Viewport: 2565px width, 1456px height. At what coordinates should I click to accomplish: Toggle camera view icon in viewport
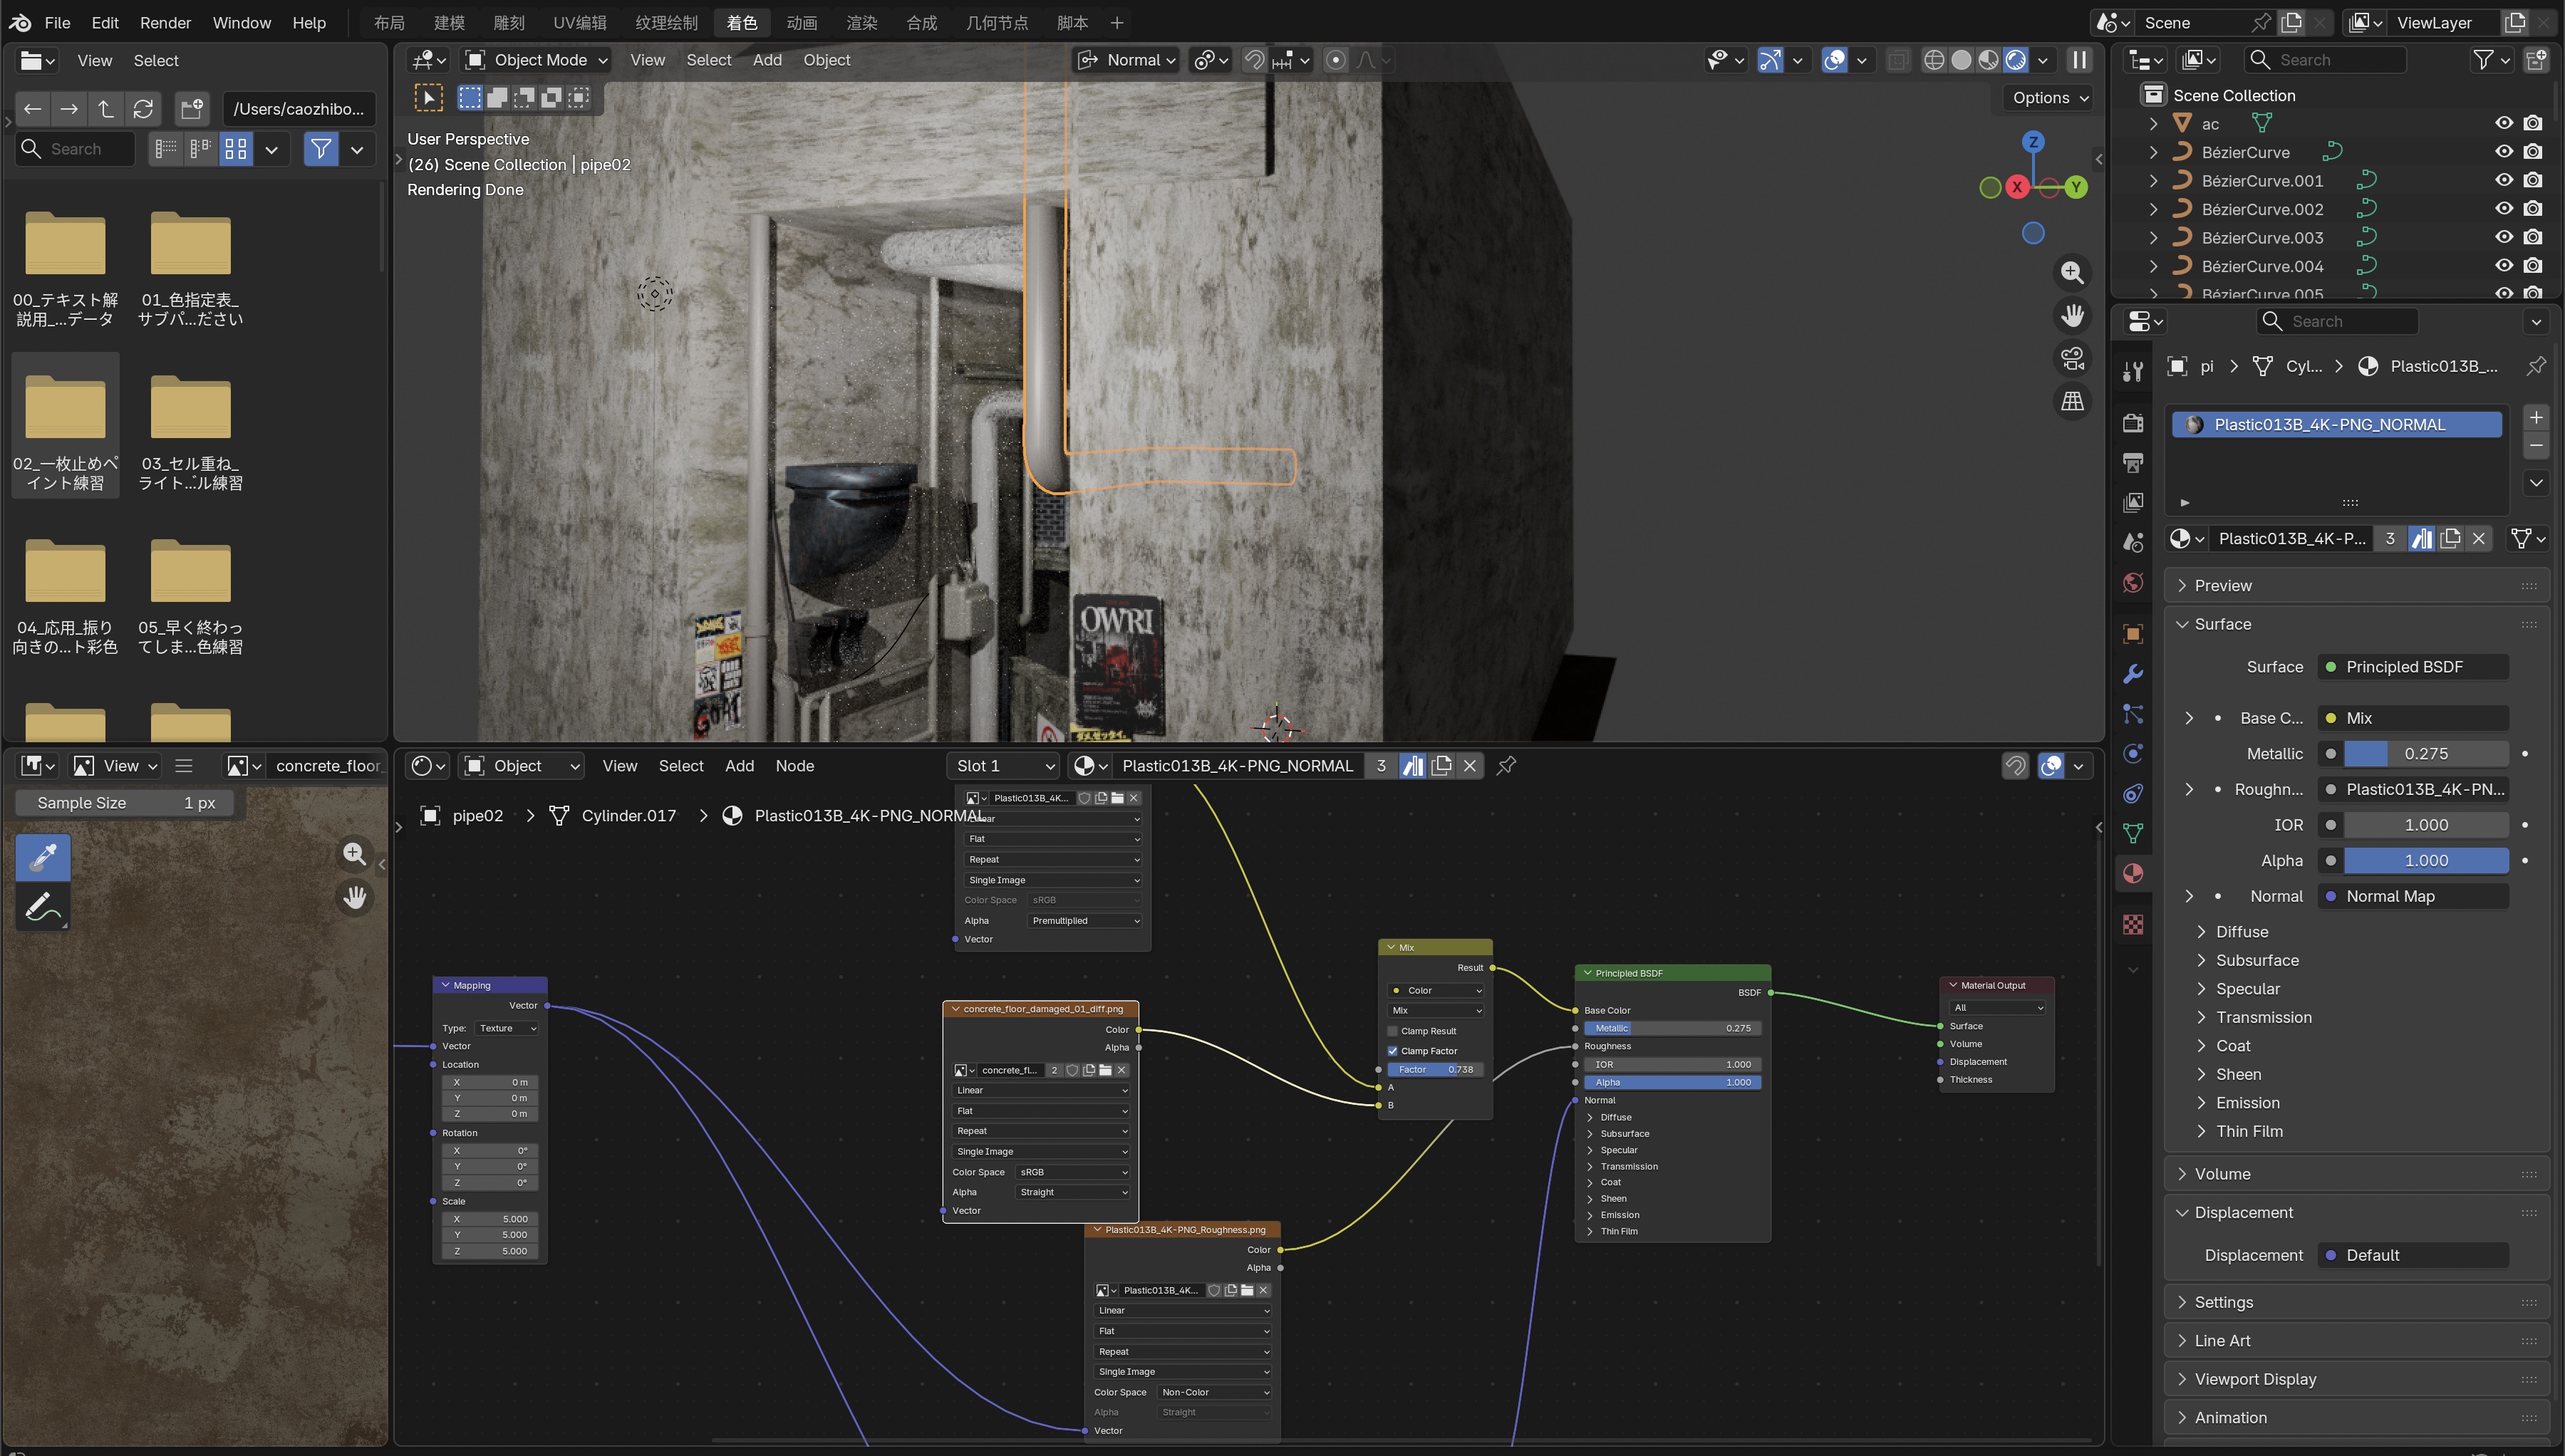[2072, 358]
